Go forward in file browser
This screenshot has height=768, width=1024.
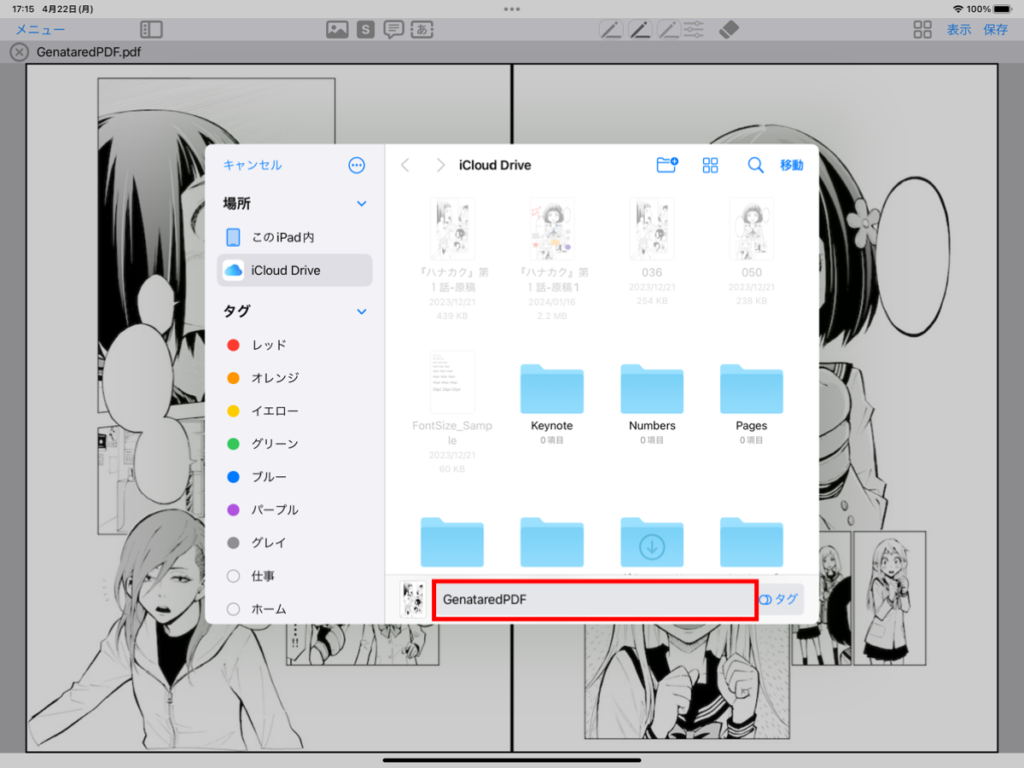click(x=440, y=165)
